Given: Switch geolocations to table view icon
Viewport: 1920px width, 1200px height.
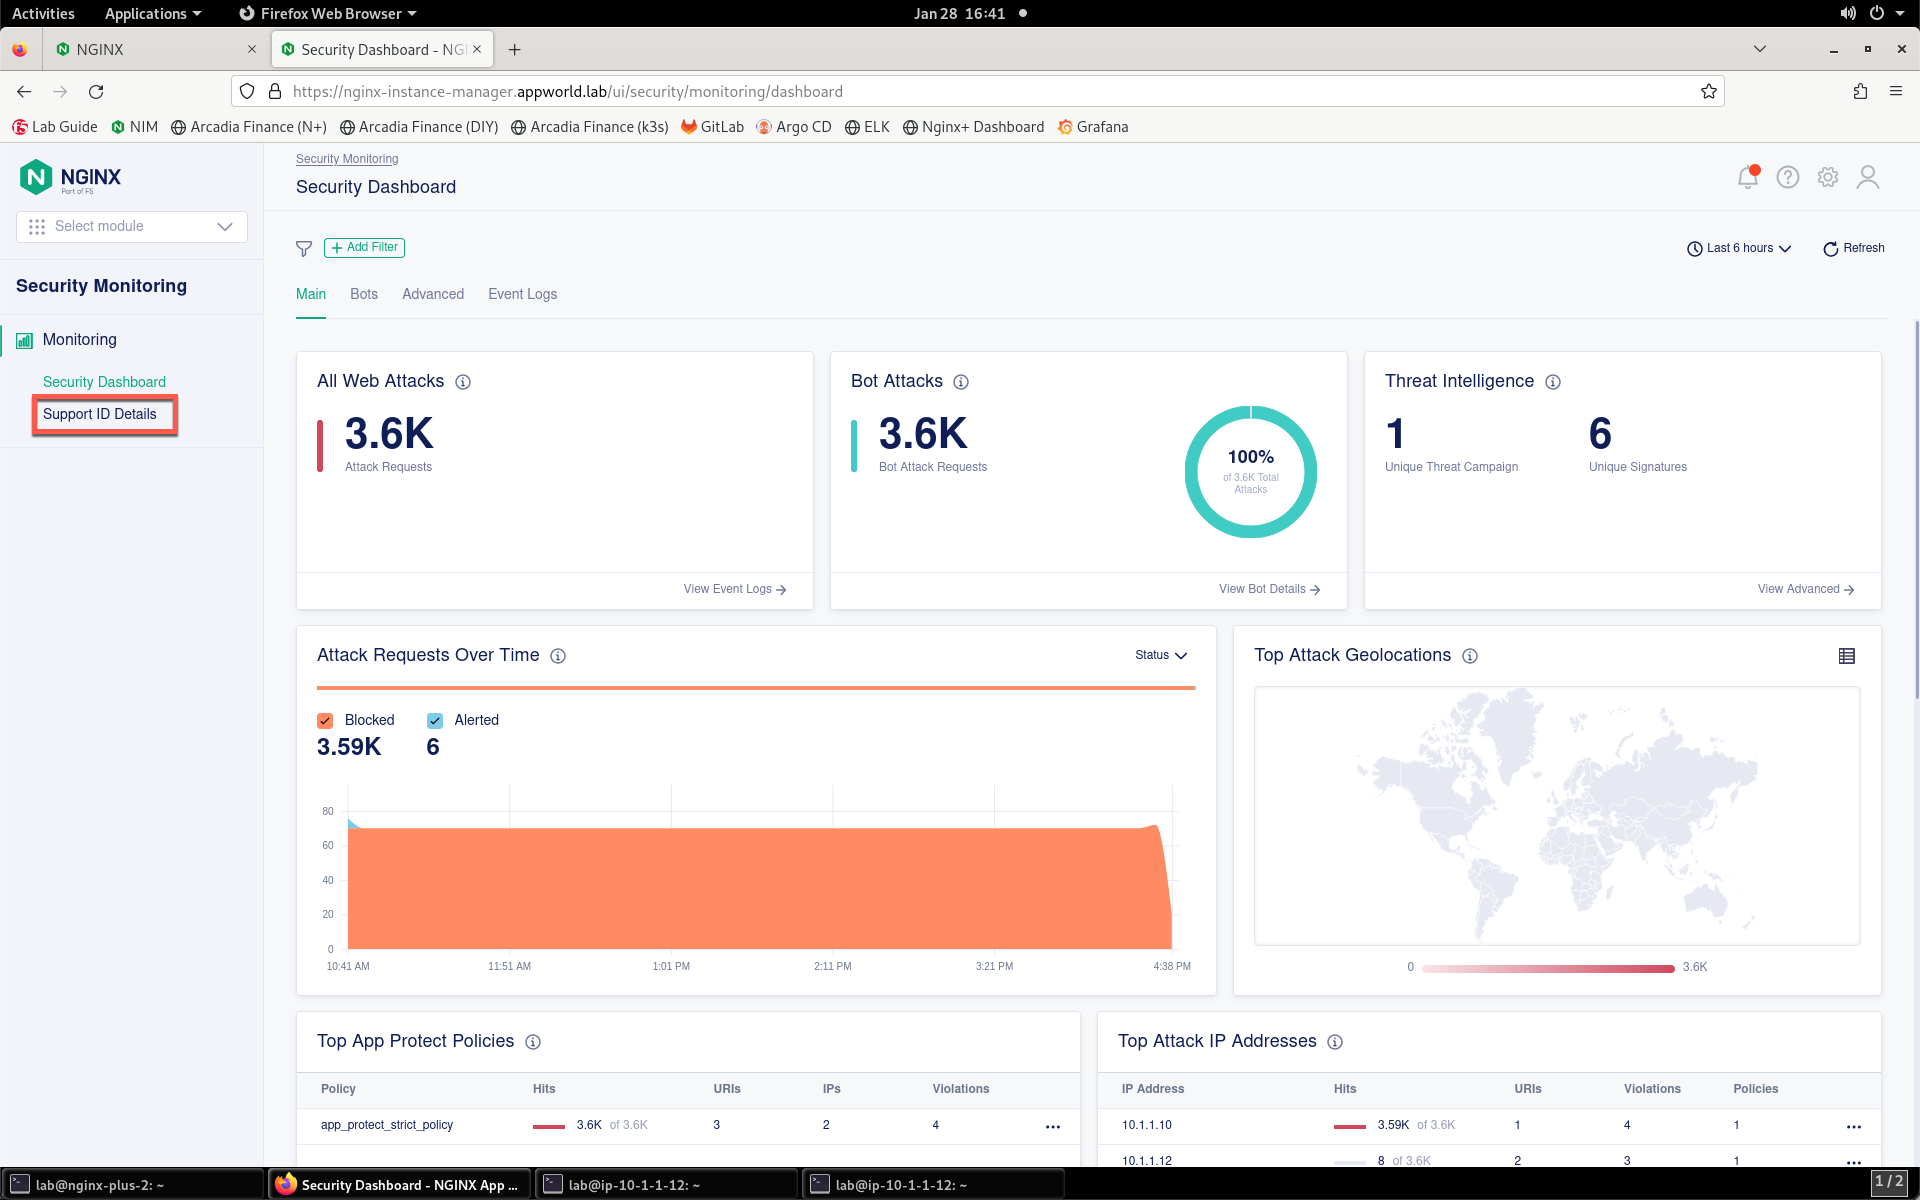Looking at the screenshot, I should point(1847,656).
